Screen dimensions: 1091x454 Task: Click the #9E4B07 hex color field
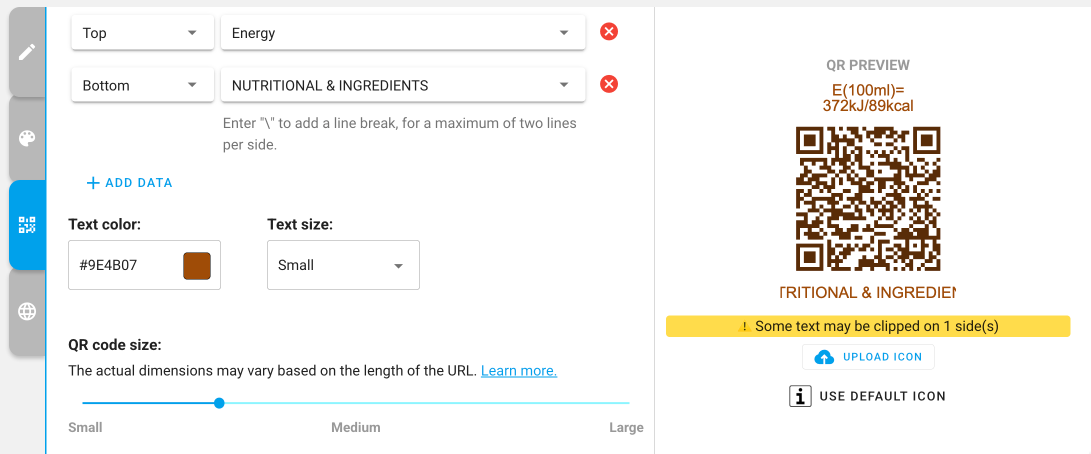[123, 266]
